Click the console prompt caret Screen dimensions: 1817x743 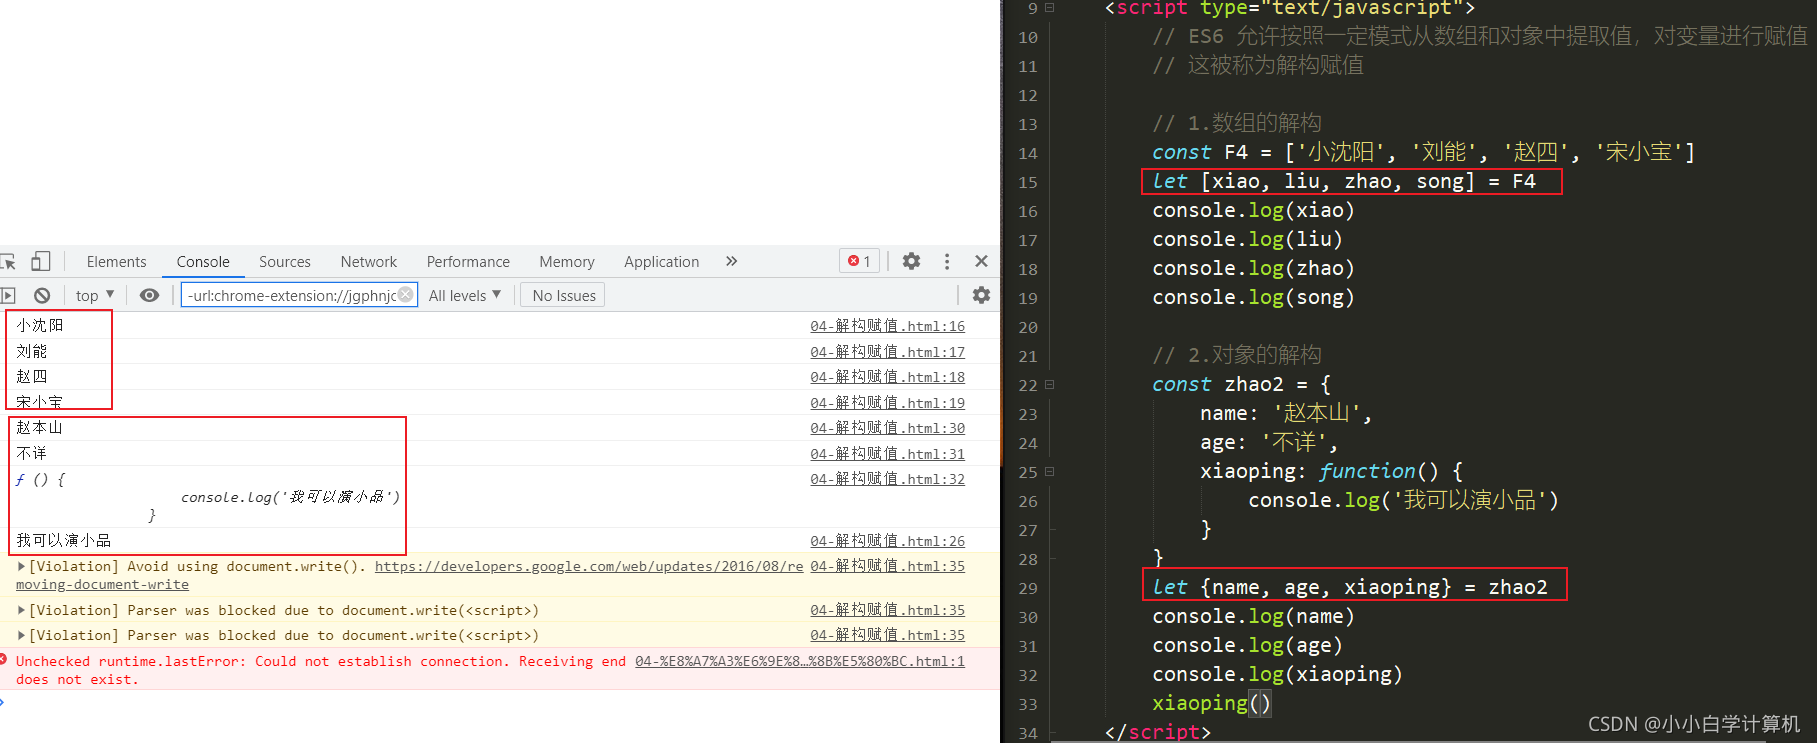(2, 702)
